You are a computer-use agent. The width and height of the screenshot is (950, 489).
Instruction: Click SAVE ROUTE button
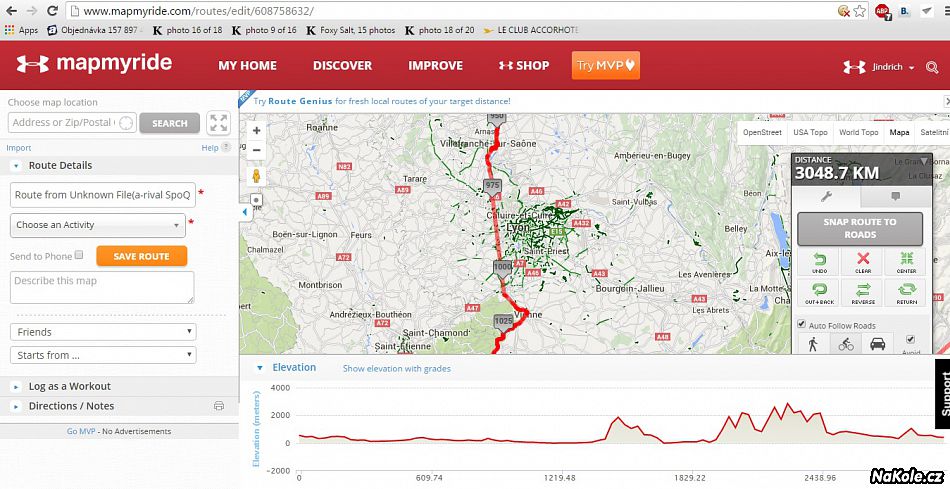(x=142, y=256)
